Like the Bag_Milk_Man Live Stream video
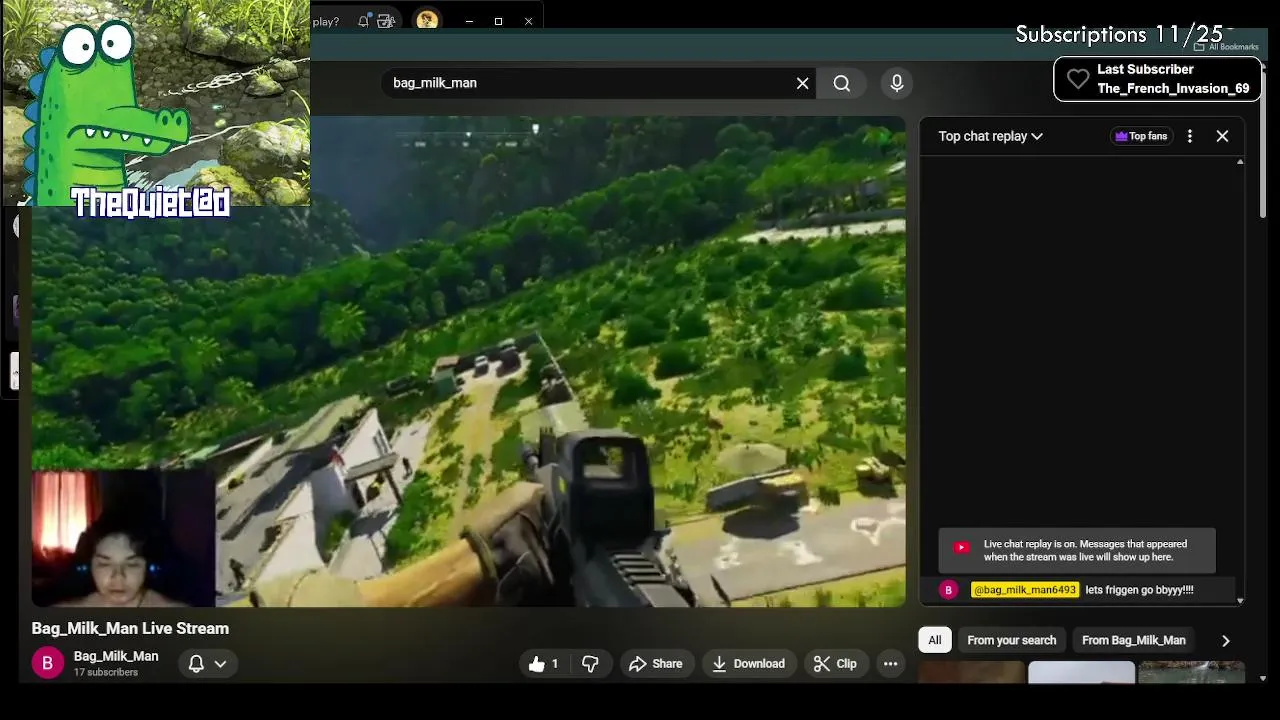Viewport: 1280px width, 720px height. (543, 664)
